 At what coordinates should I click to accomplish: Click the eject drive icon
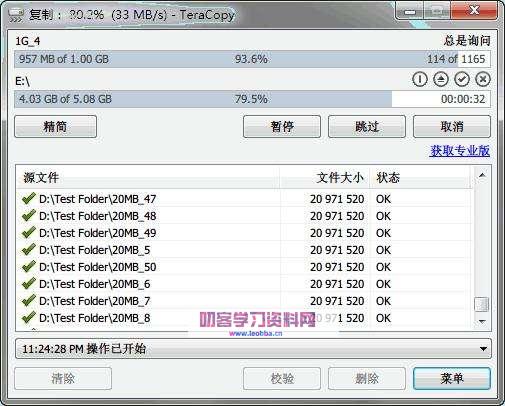pyautogui.click(x=441, y=79)
